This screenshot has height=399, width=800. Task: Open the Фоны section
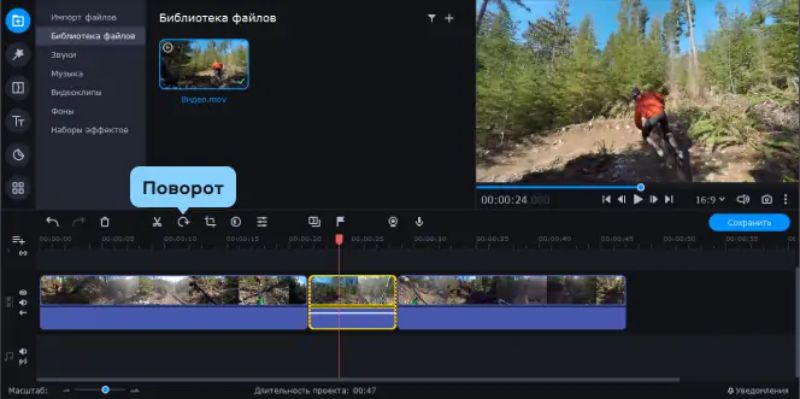tap(62, 111)
